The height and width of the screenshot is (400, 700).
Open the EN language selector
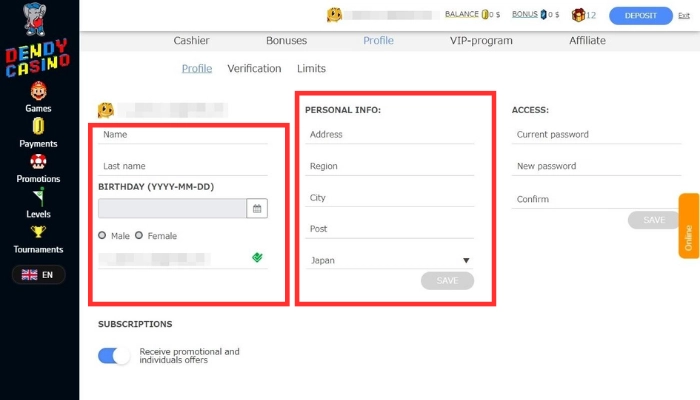coord(38,274)
